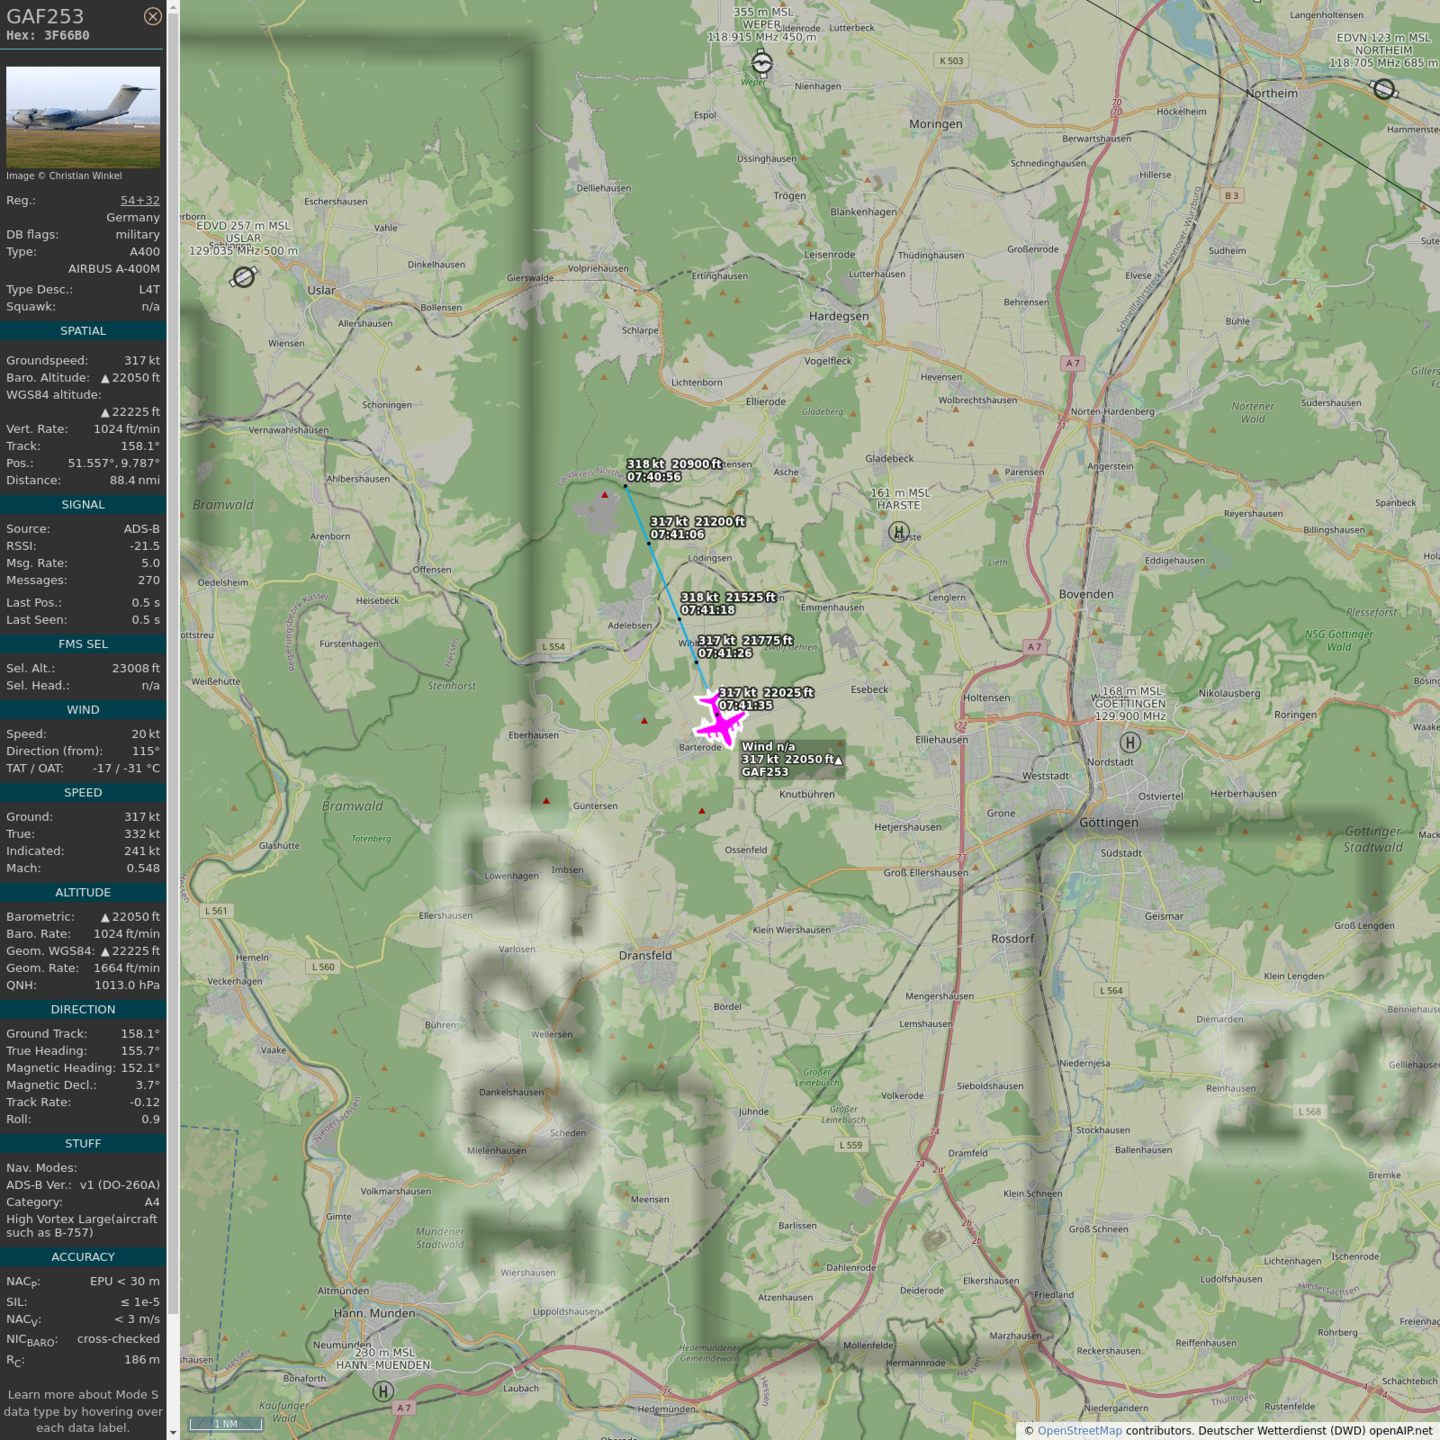Click the Harste heliport H icon
1440x1440 pixels.
click(899, 532)
